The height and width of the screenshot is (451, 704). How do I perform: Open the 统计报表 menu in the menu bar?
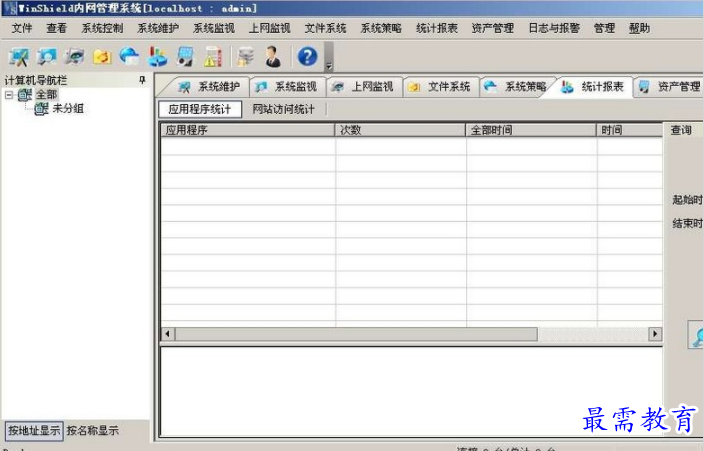(437, 28)
